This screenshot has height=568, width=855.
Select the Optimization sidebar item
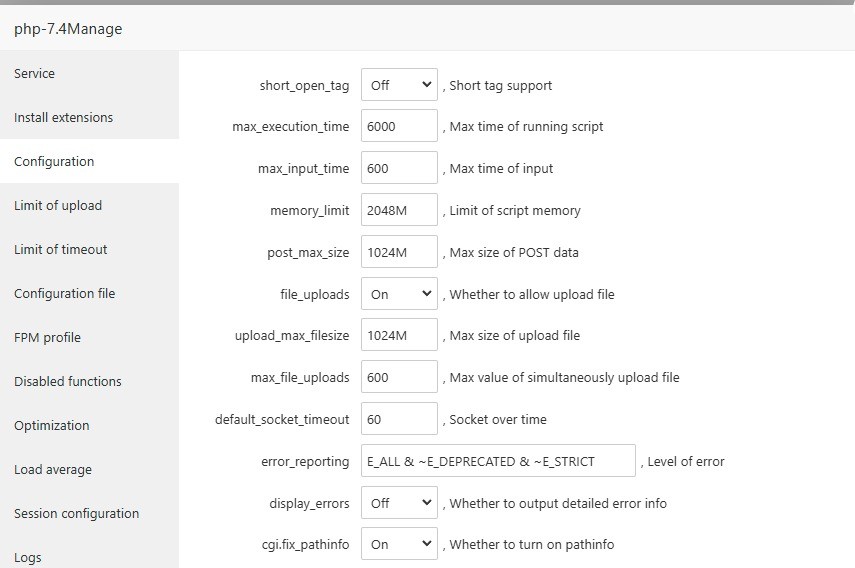[51, 425]
